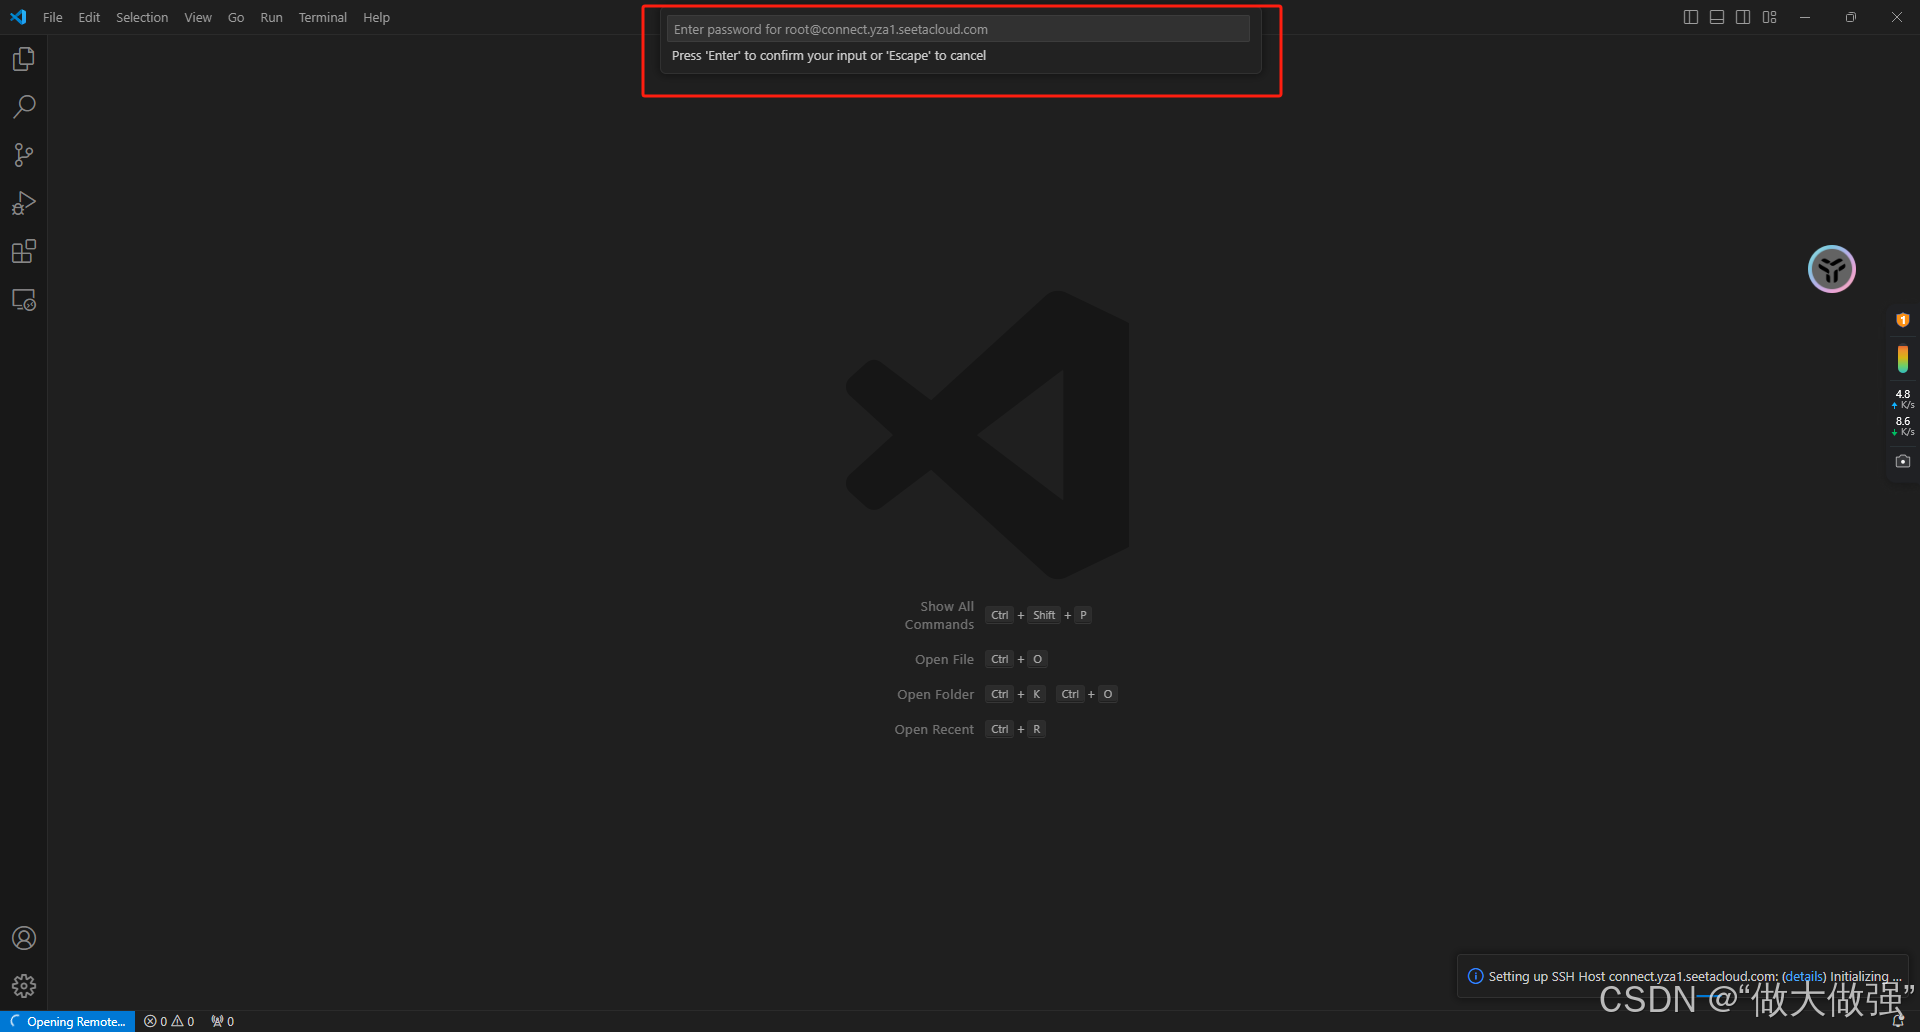Screen dimensions: 1920x1032
Task: Open the Extensions view
Action: point(24,251)
